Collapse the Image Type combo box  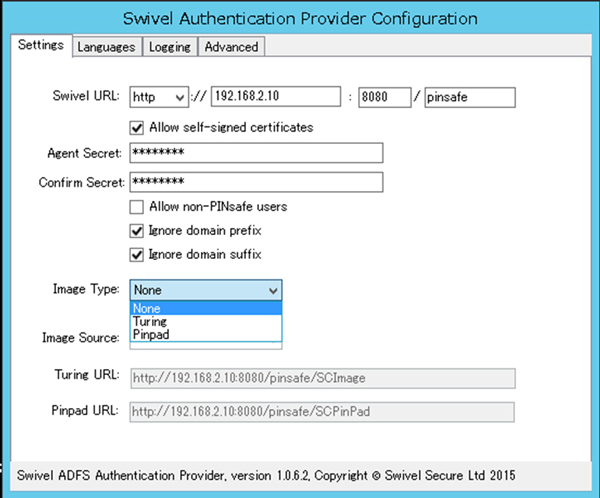206,290
